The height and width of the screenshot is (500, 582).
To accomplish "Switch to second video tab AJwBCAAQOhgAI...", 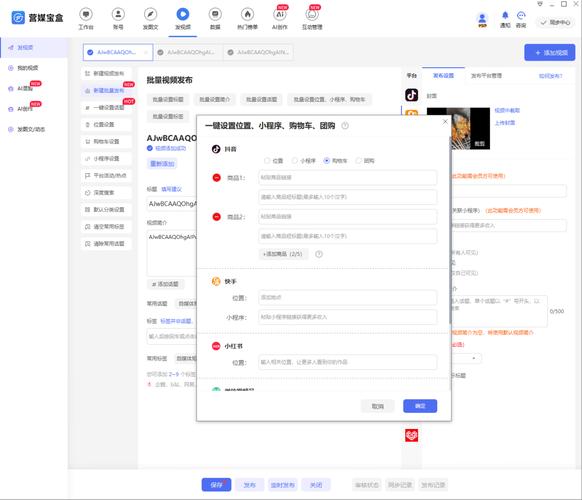I will 187,52.
